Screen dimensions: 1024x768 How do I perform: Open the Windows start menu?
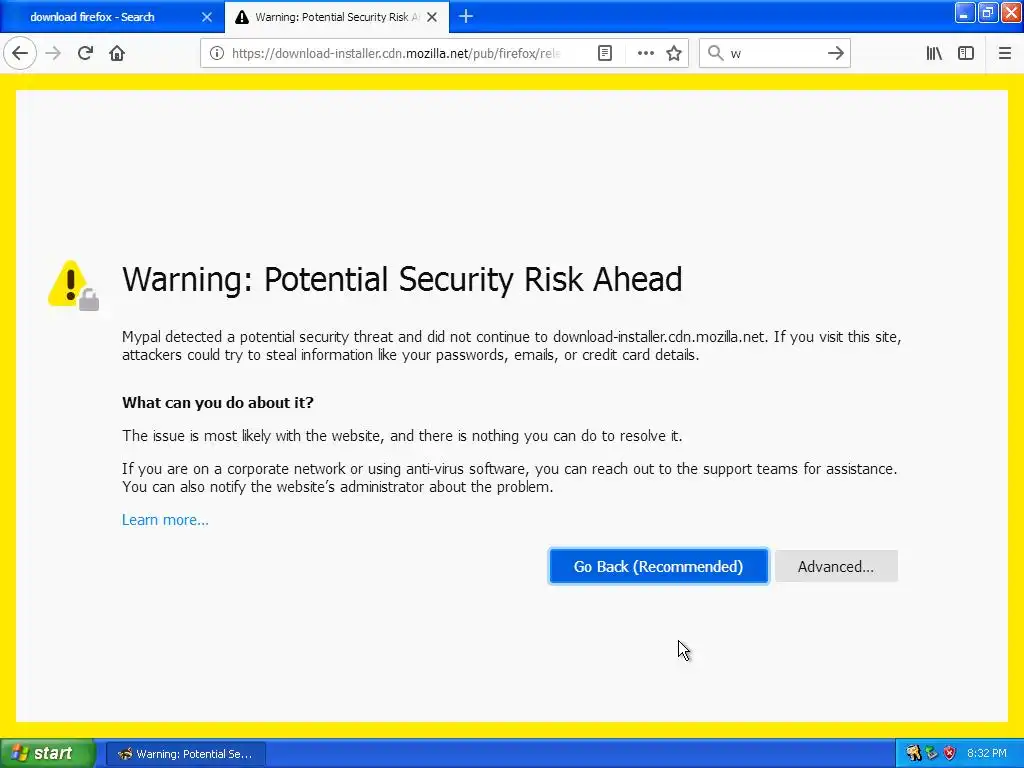tap(47, 753)
